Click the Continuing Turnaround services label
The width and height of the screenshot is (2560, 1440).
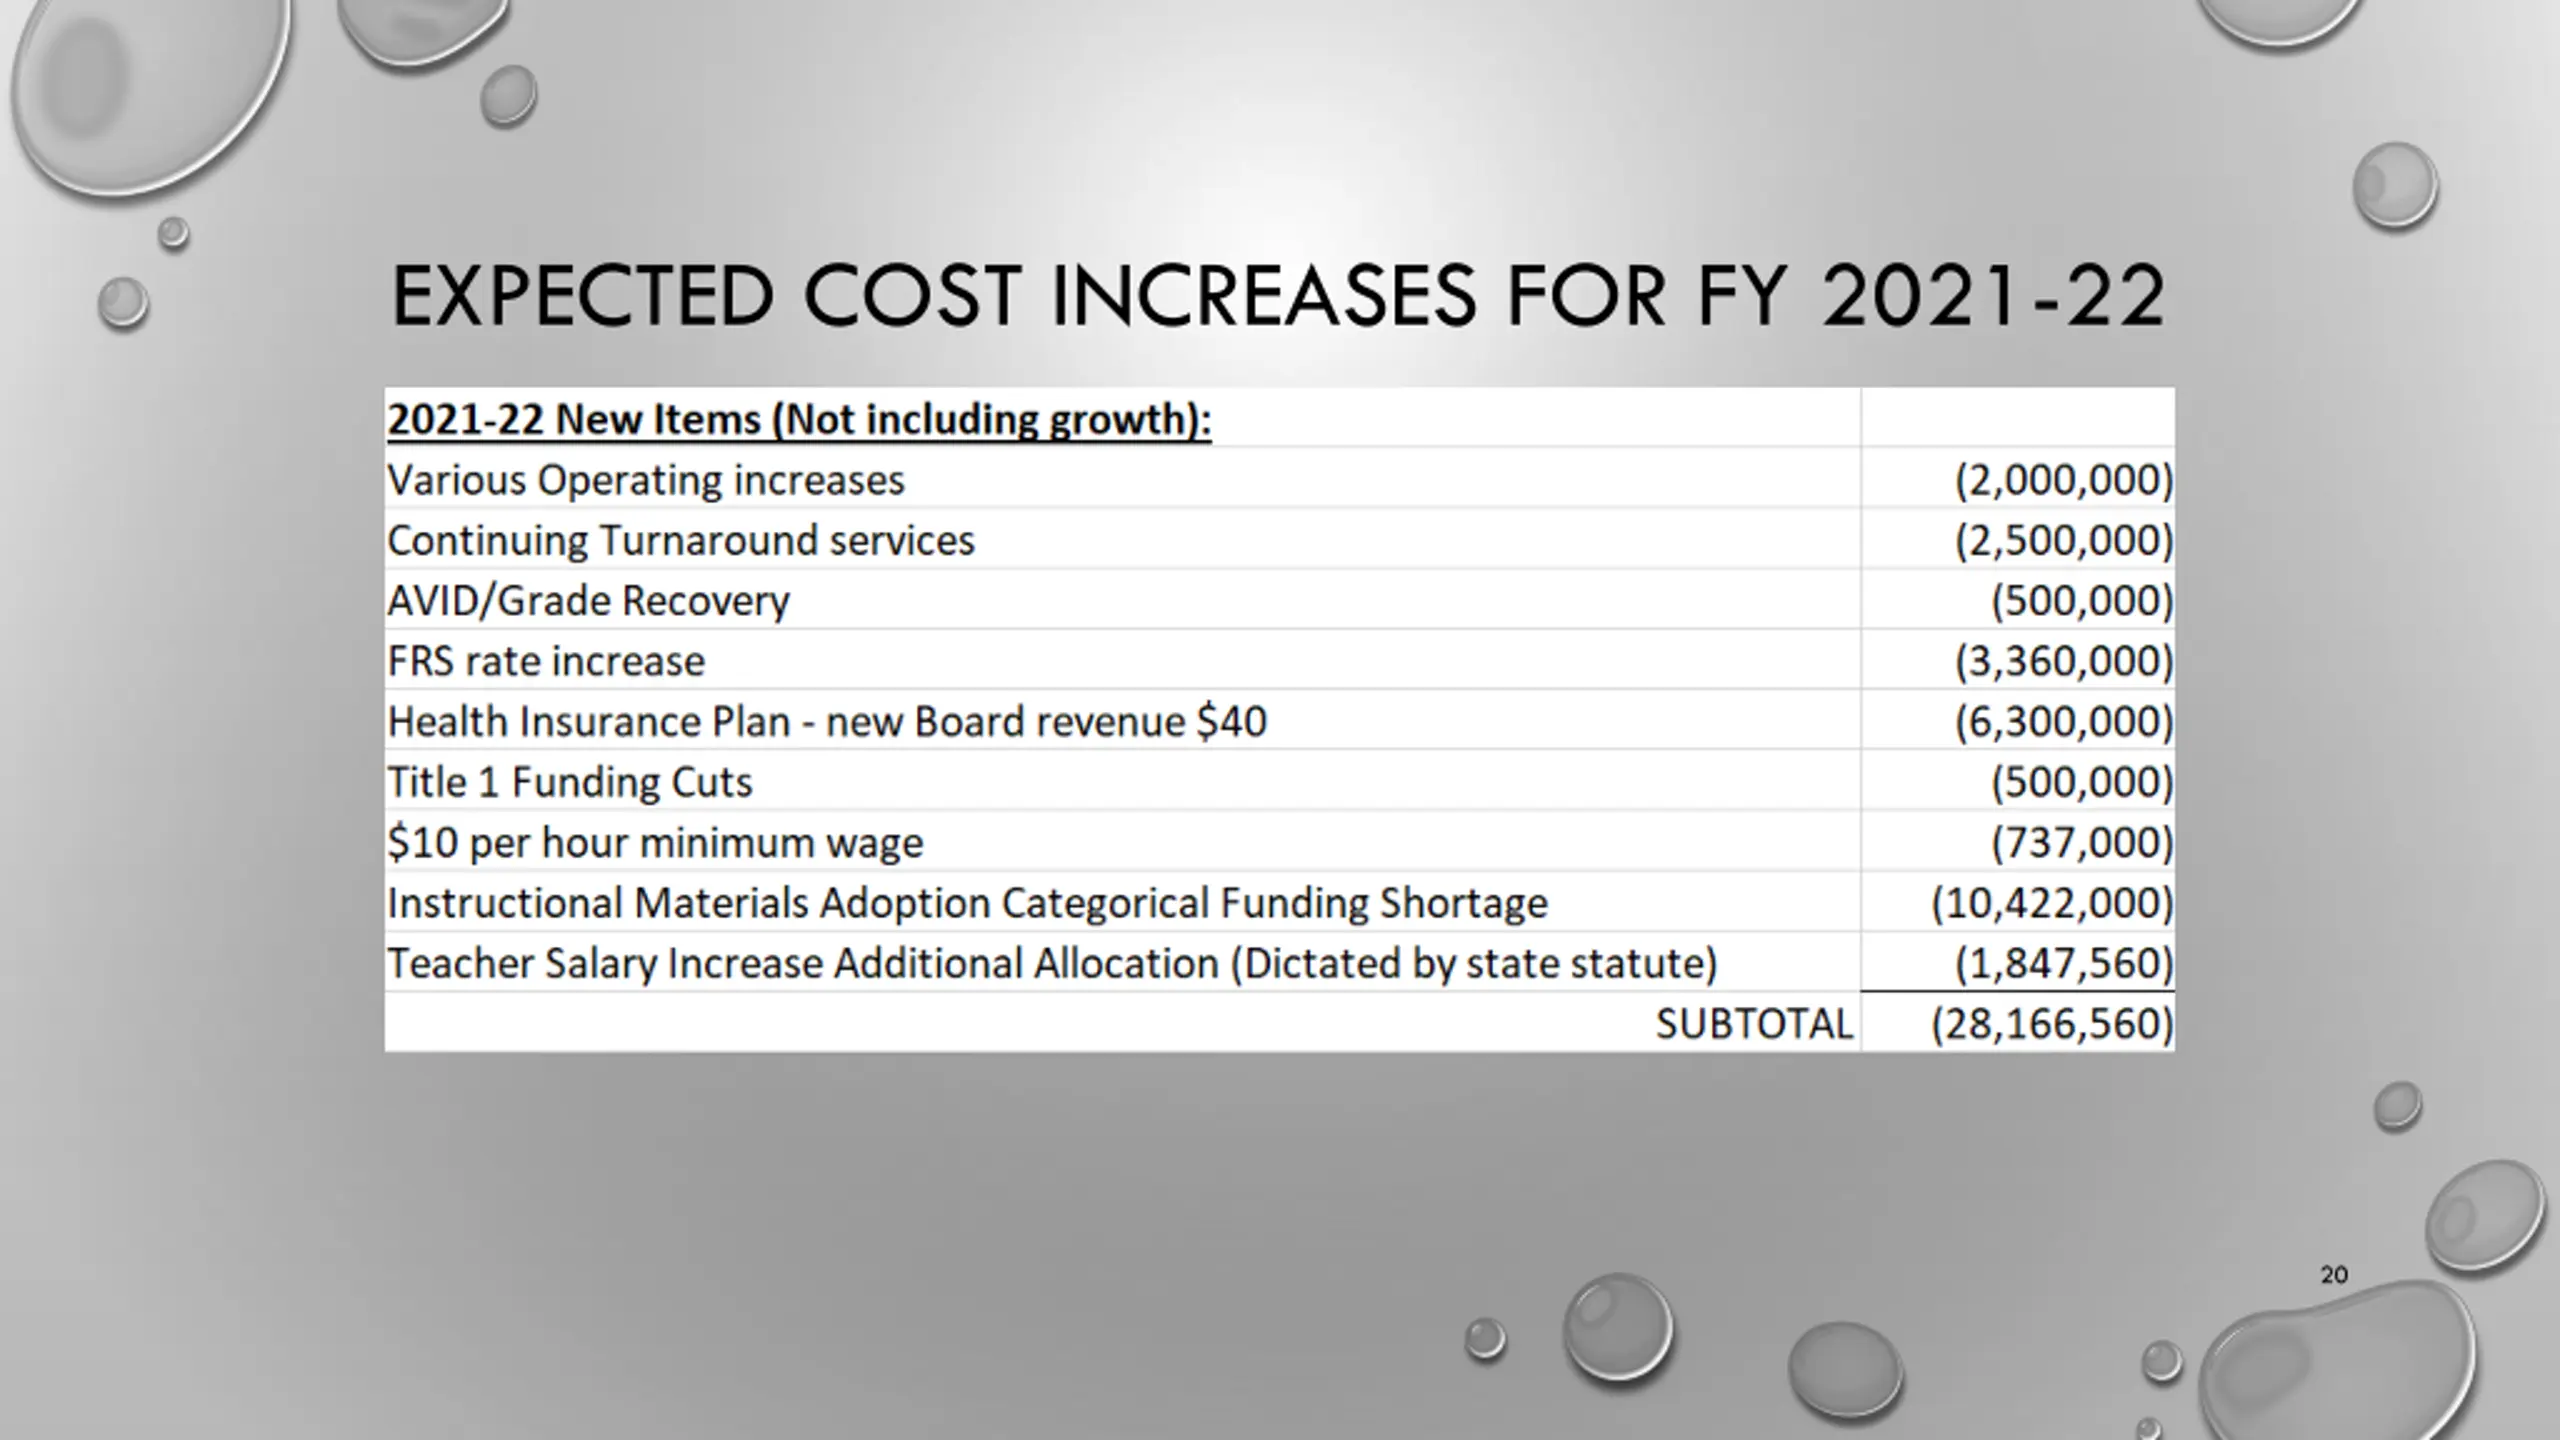680,541
